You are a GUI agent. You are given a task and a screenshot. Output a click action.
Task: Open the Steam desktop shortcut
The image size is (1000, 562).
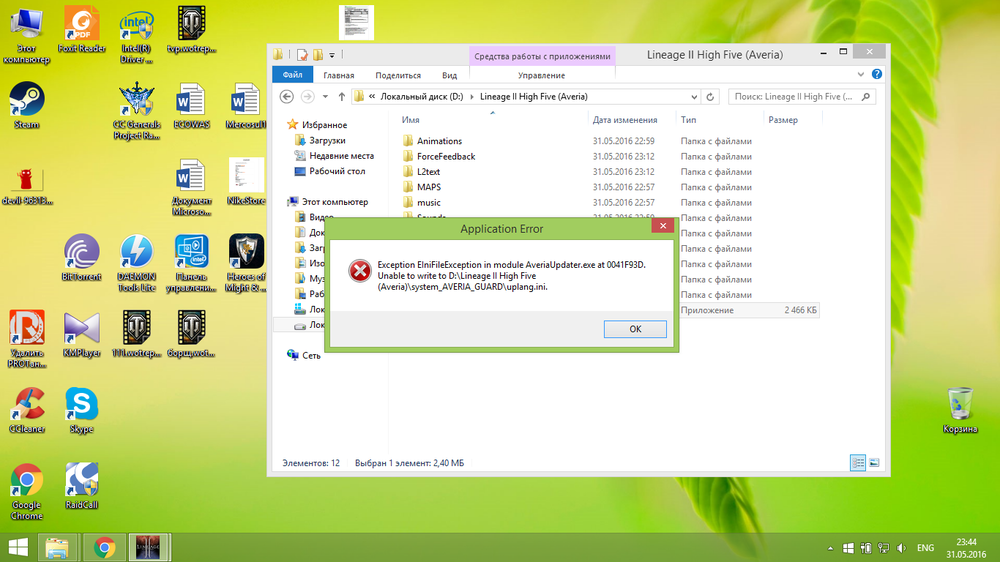[26, 102]
